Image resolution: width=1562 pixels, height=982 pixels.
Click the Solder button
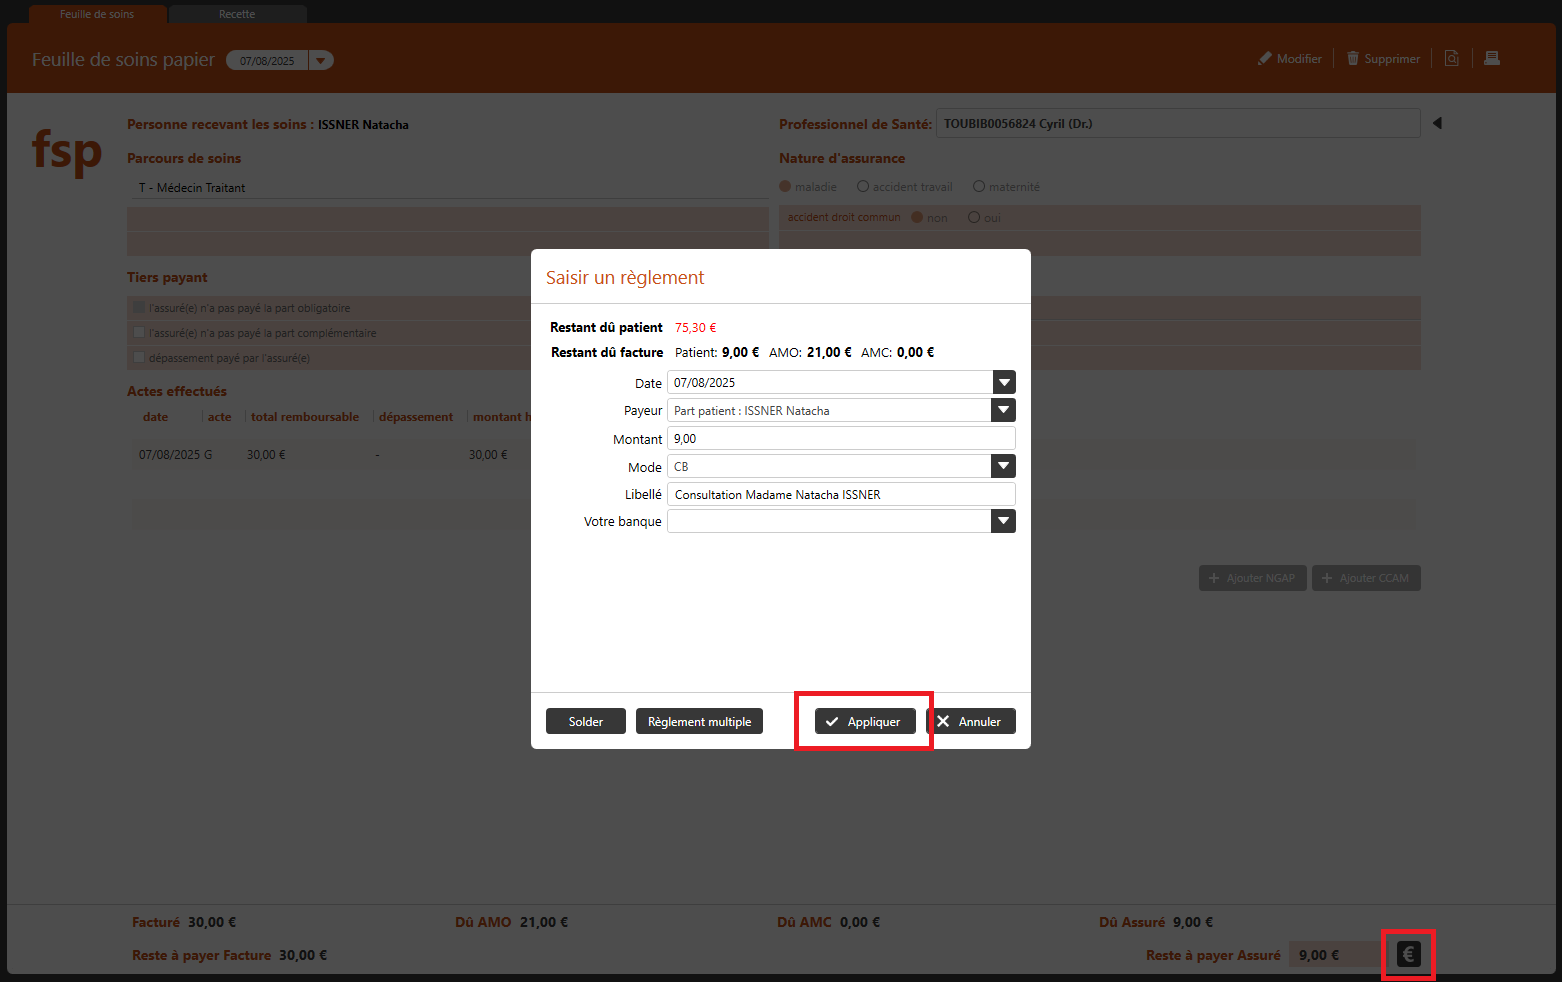(x=586, y=721)
